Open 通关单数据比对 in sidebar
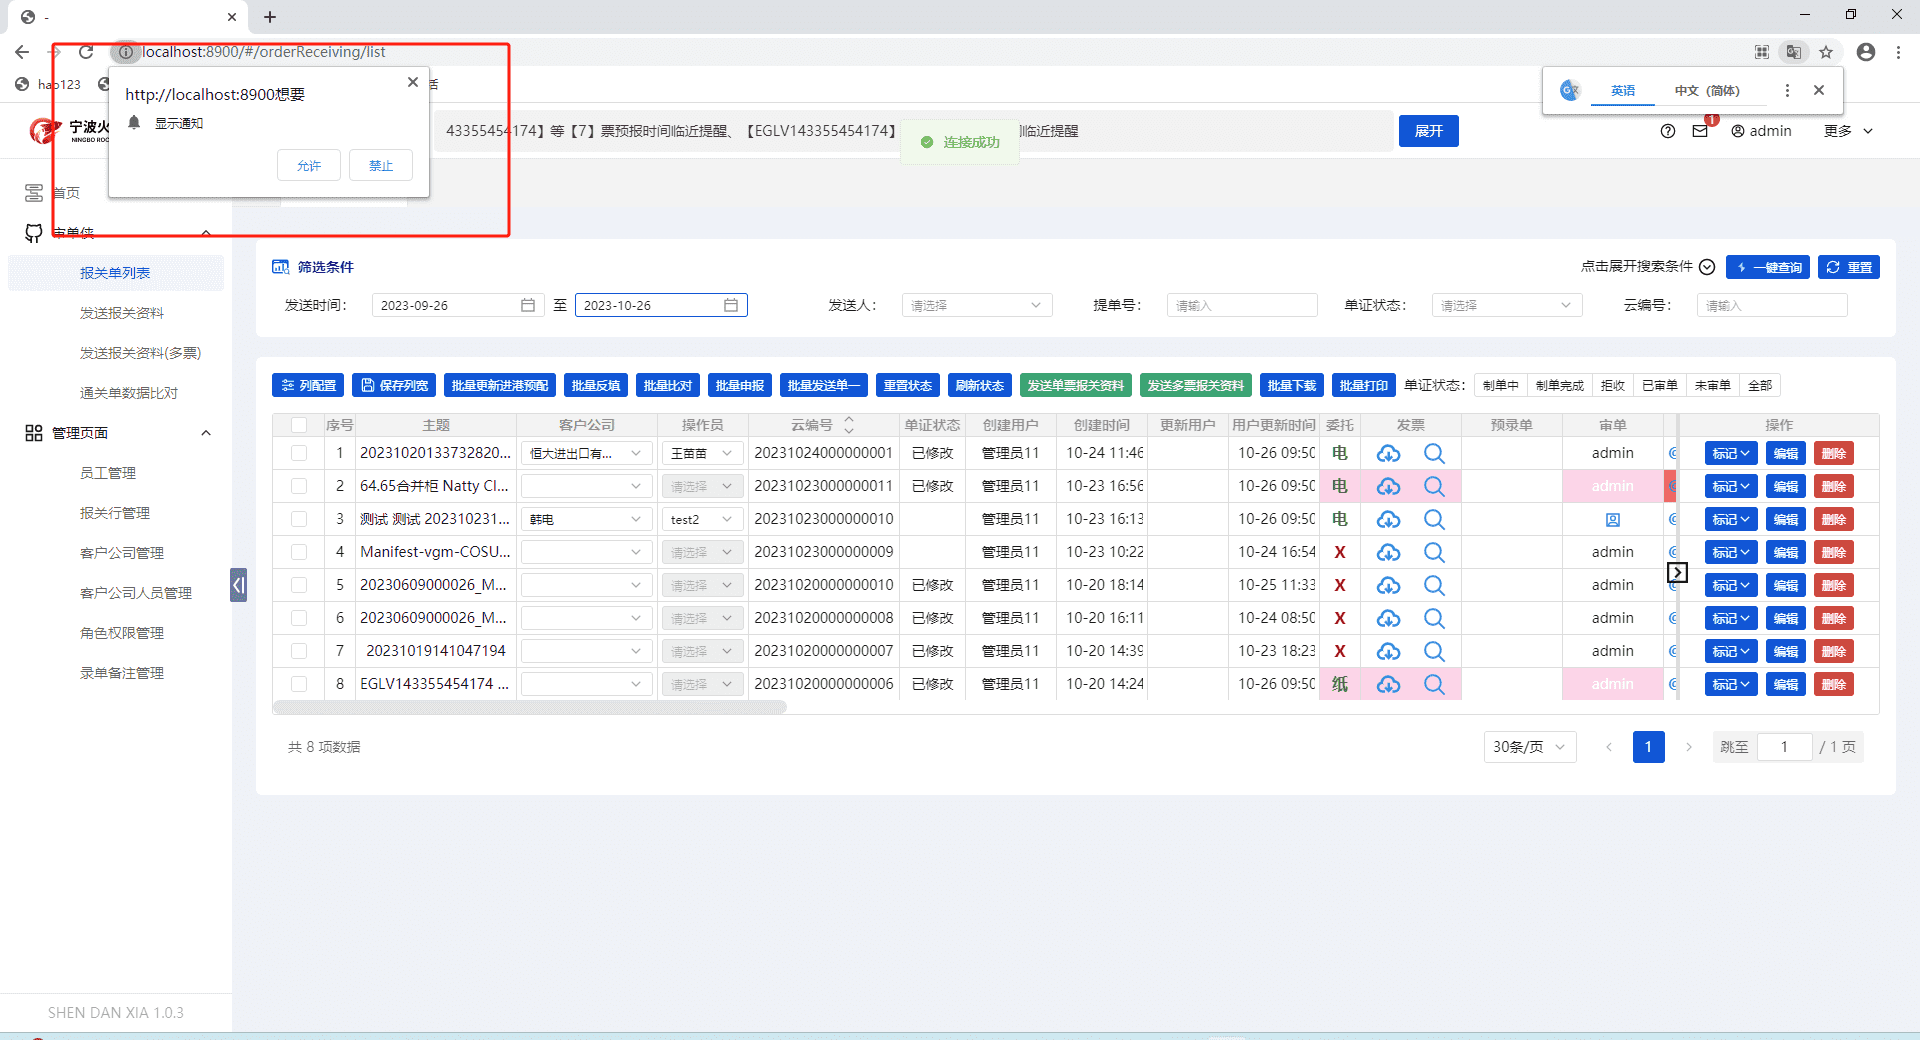 coord(129,393)
